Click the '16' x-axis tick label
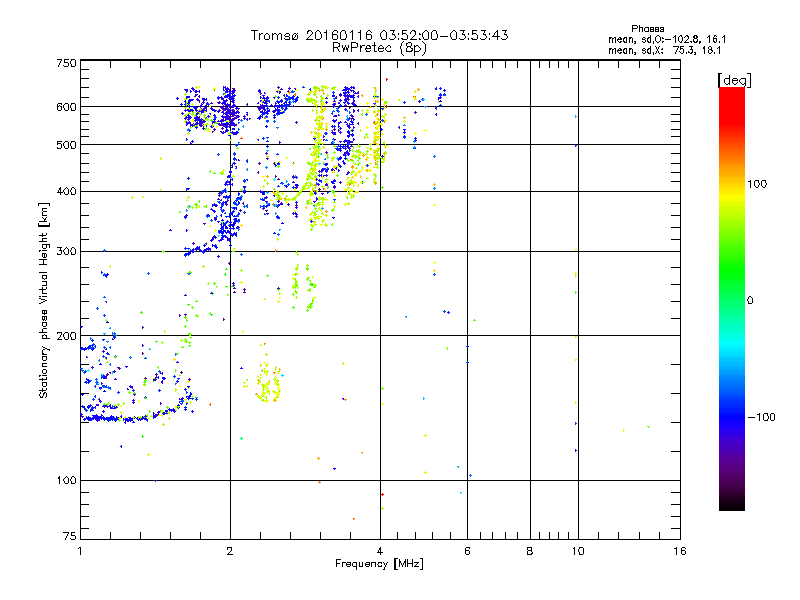 (680, 551)
